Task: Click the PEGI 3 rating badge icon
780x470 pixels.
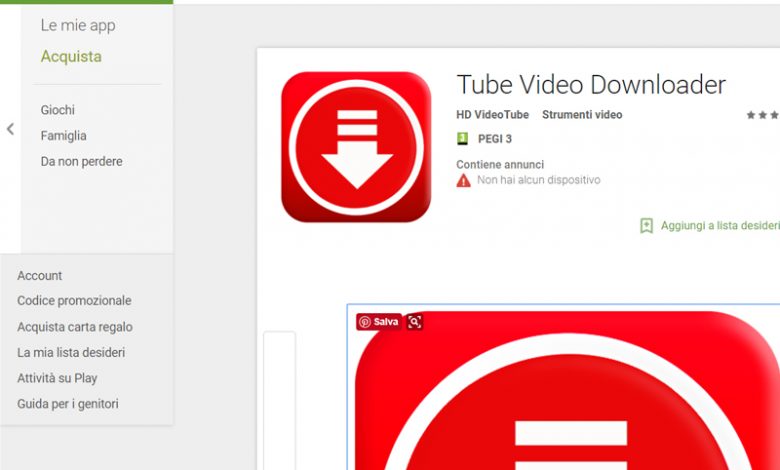Action: (463, 139)
